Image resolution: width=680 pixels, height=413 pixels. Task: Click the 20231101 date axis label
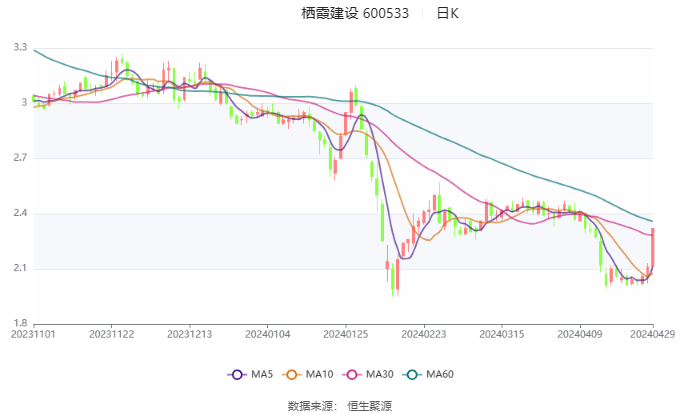click(x=33, y=334)
